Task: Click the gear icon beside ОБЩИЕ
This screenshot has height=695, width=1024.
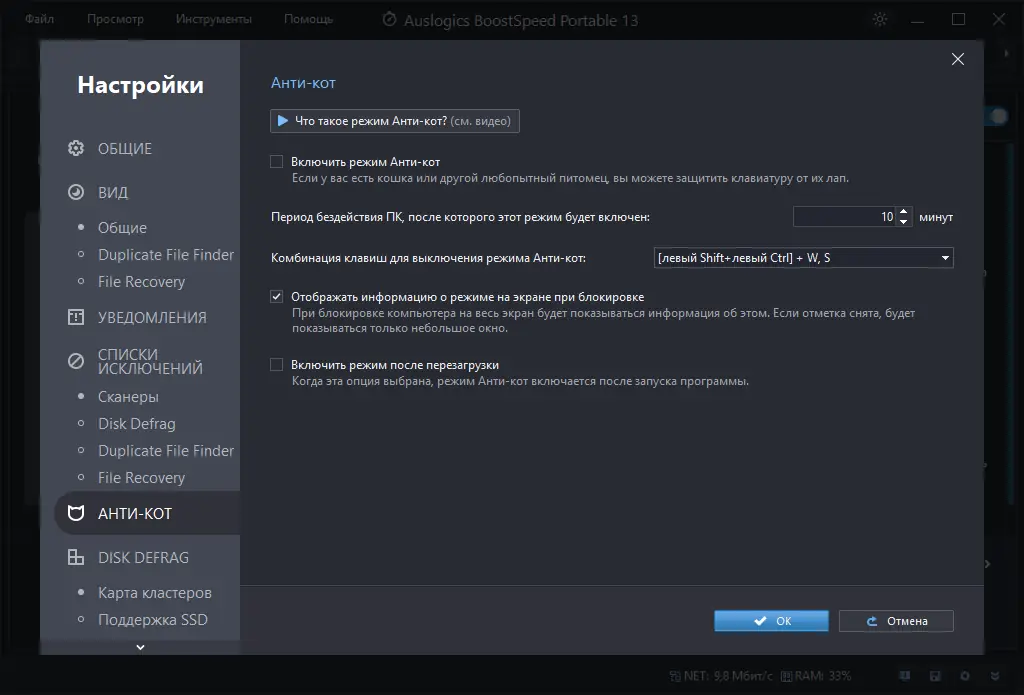Action: [x=76, y=149]
